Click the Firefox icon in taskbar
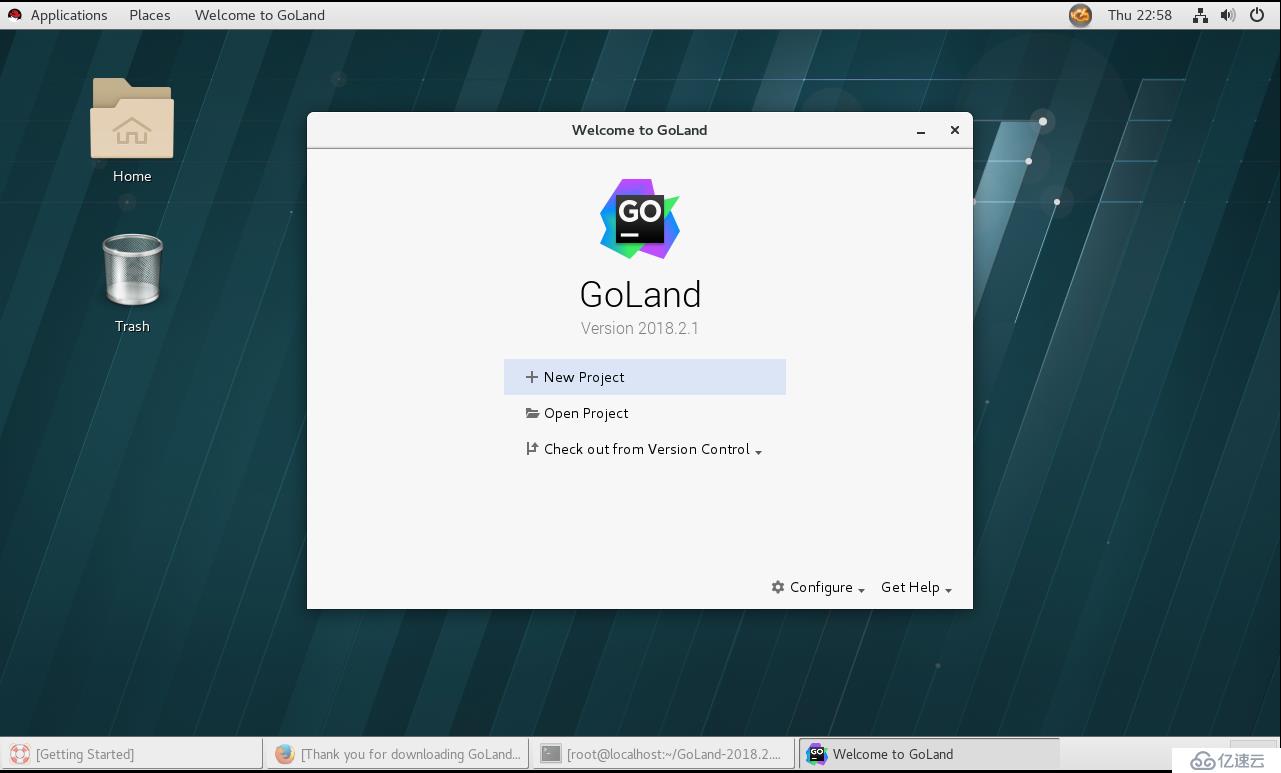 (285, 754)
